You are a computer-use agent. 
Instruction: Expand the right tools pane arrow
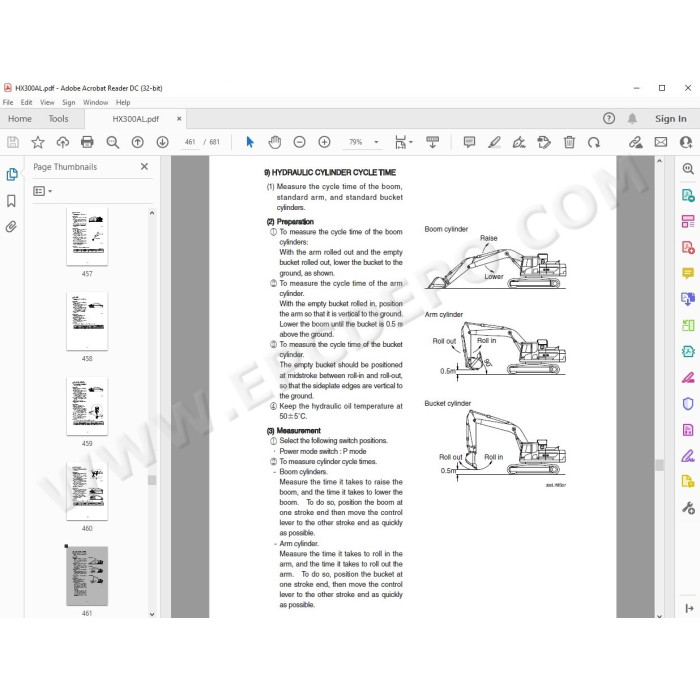(x=689, y=608)
